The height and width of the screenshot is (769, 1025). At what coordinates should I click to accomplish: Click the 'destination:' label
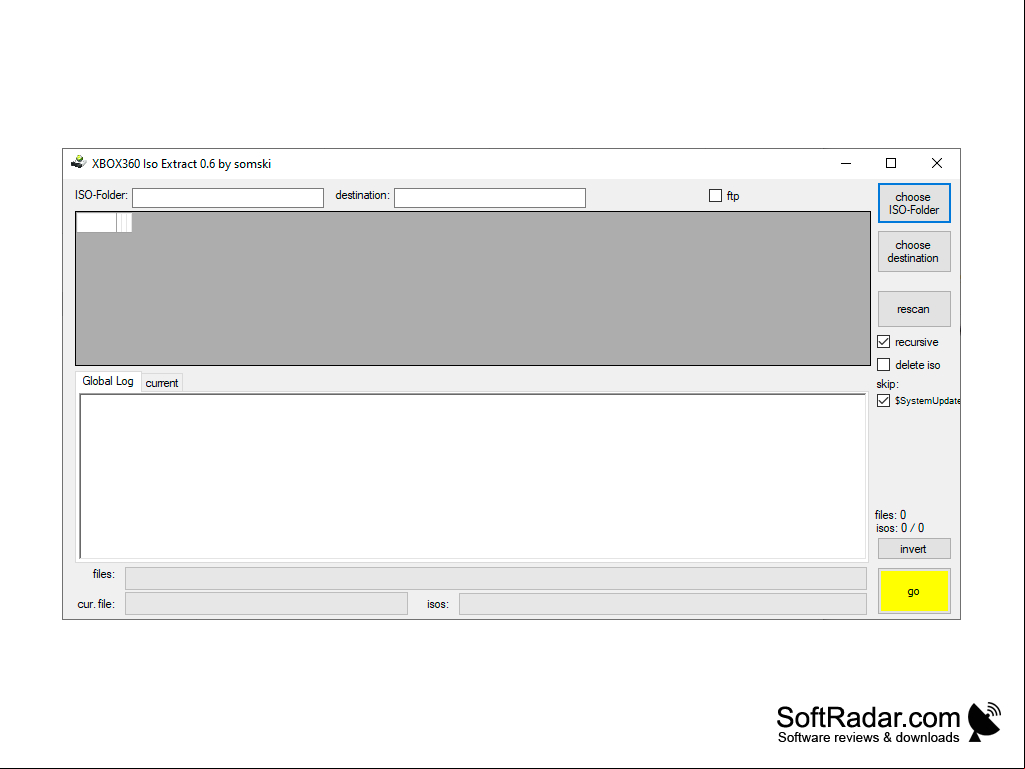[362, 195]
